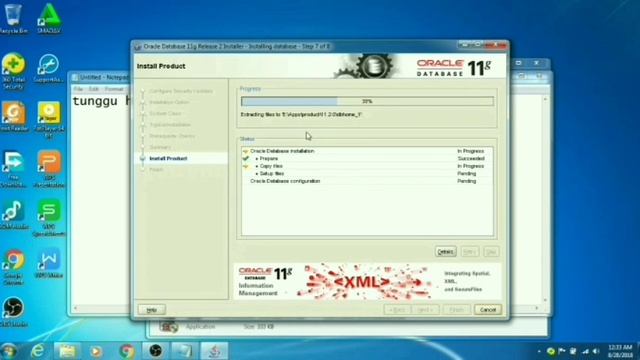Click the greyed Finish button

[457, 310]
